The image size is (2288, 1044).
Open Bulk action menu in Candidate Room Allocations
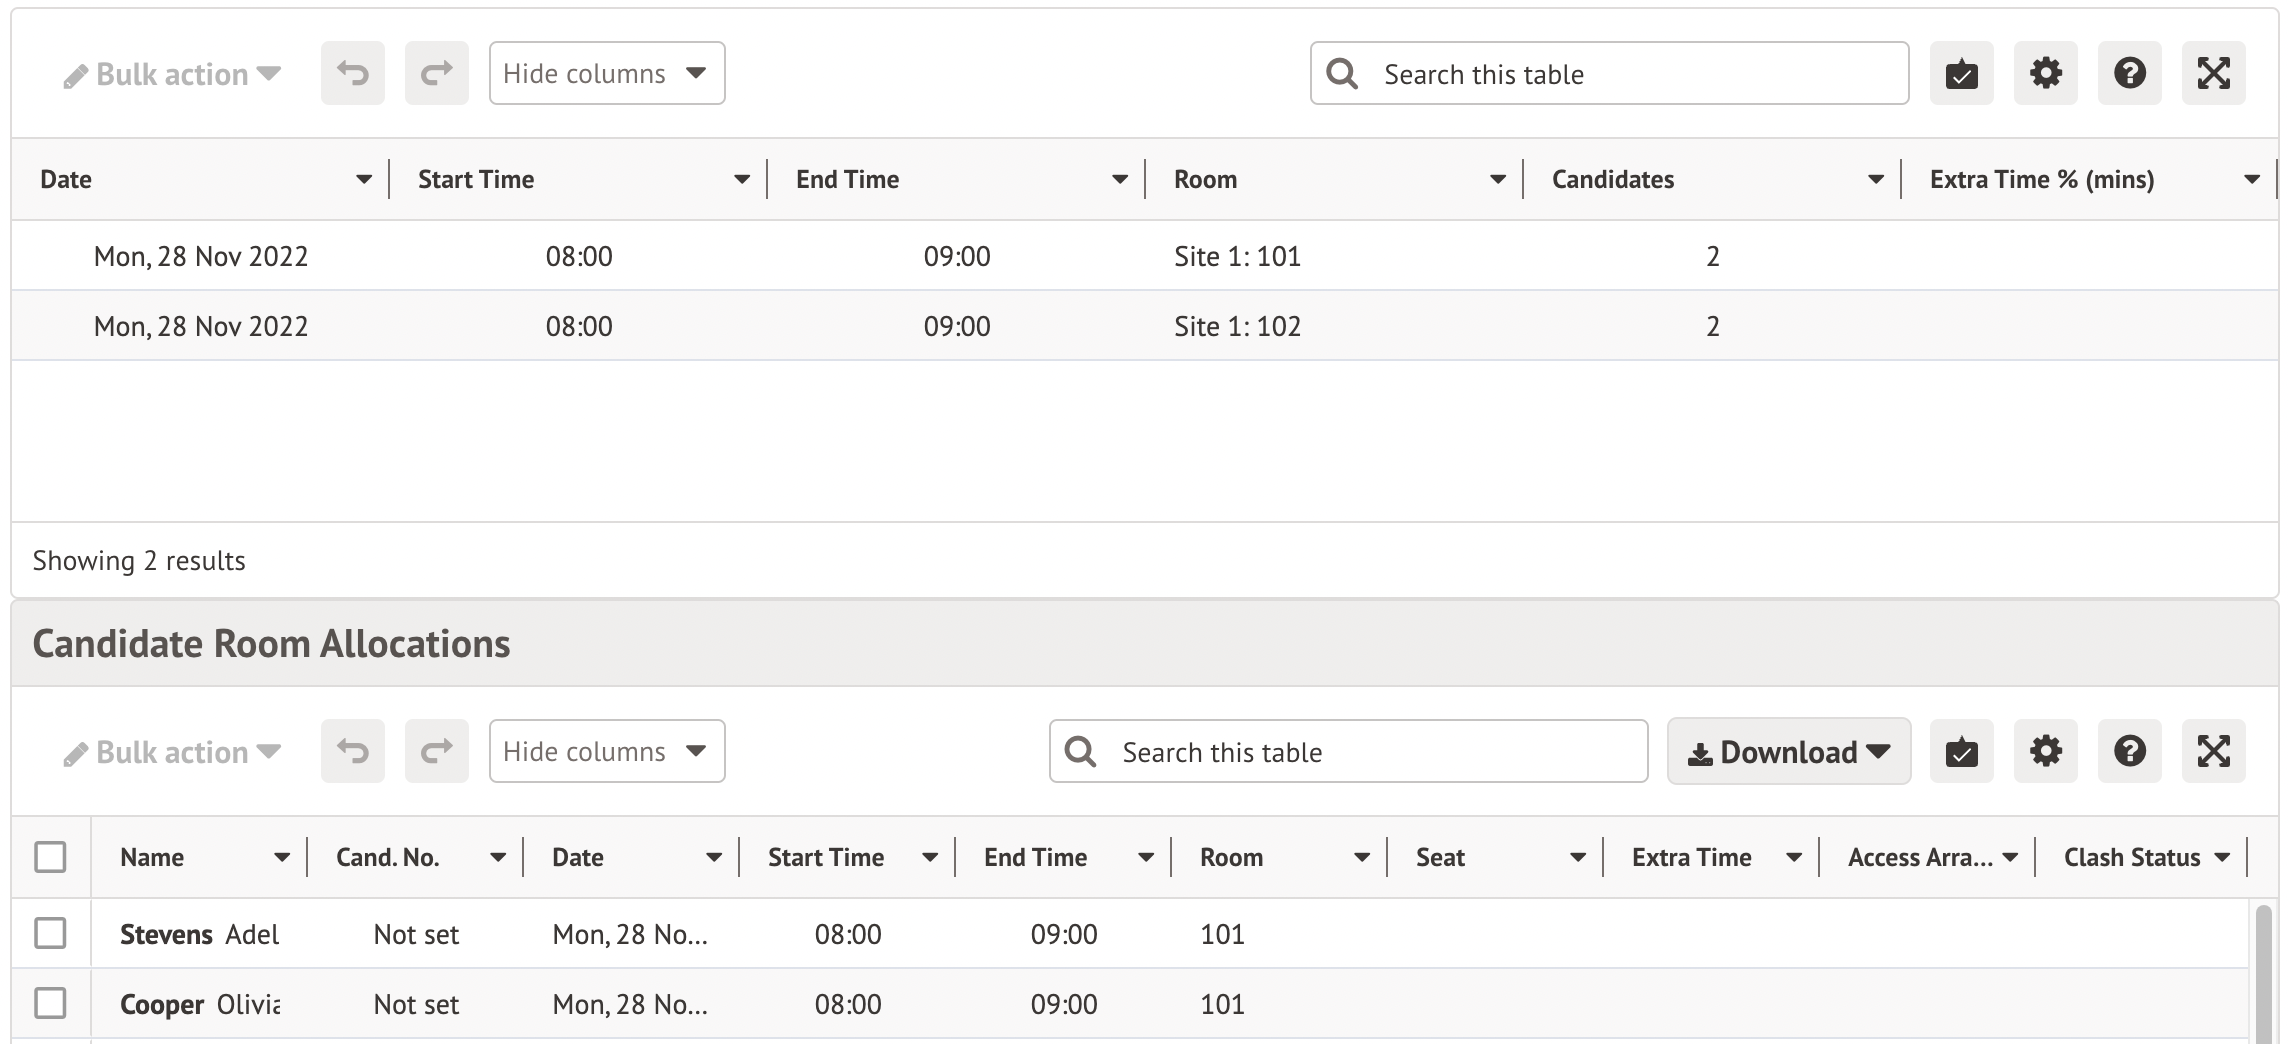click(172, 752)
